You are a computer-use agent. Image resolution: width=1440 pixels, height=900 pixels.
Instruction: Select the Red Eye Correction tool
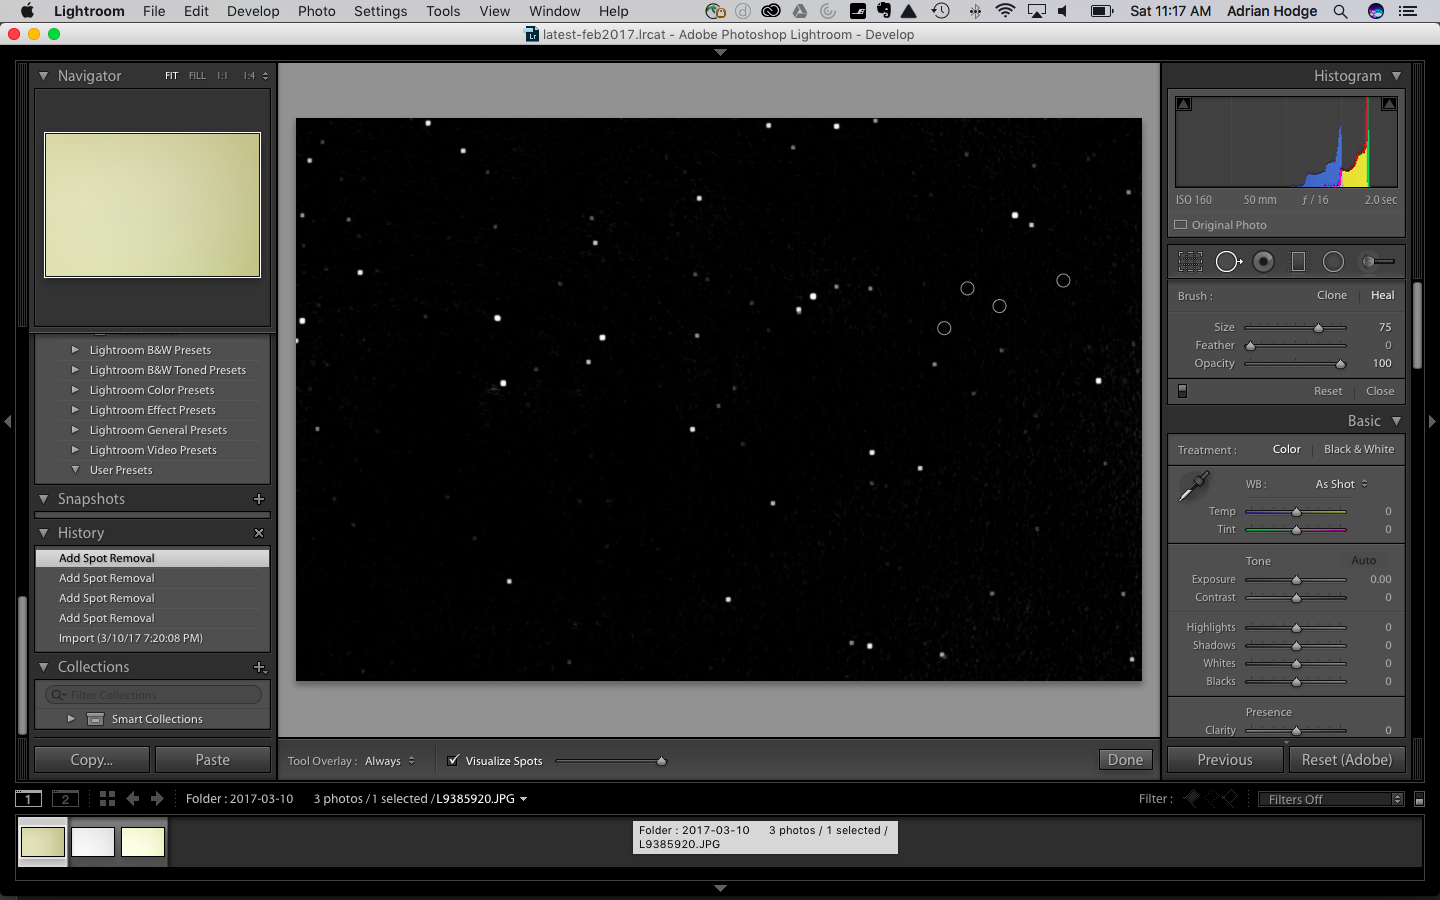tap(1264, 262)
